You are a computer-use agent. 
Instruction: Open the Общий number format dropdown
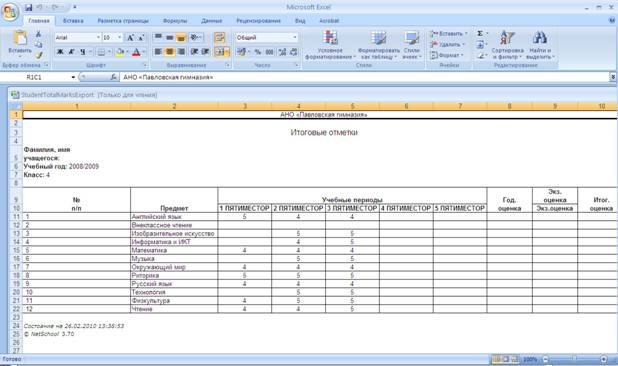click(295, 37)
